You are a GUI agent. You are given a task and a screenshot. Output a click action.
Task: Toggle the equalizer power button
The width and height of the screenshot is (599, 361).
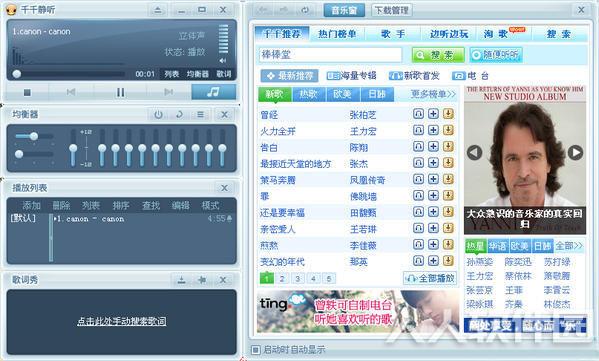tap(159, 114)
